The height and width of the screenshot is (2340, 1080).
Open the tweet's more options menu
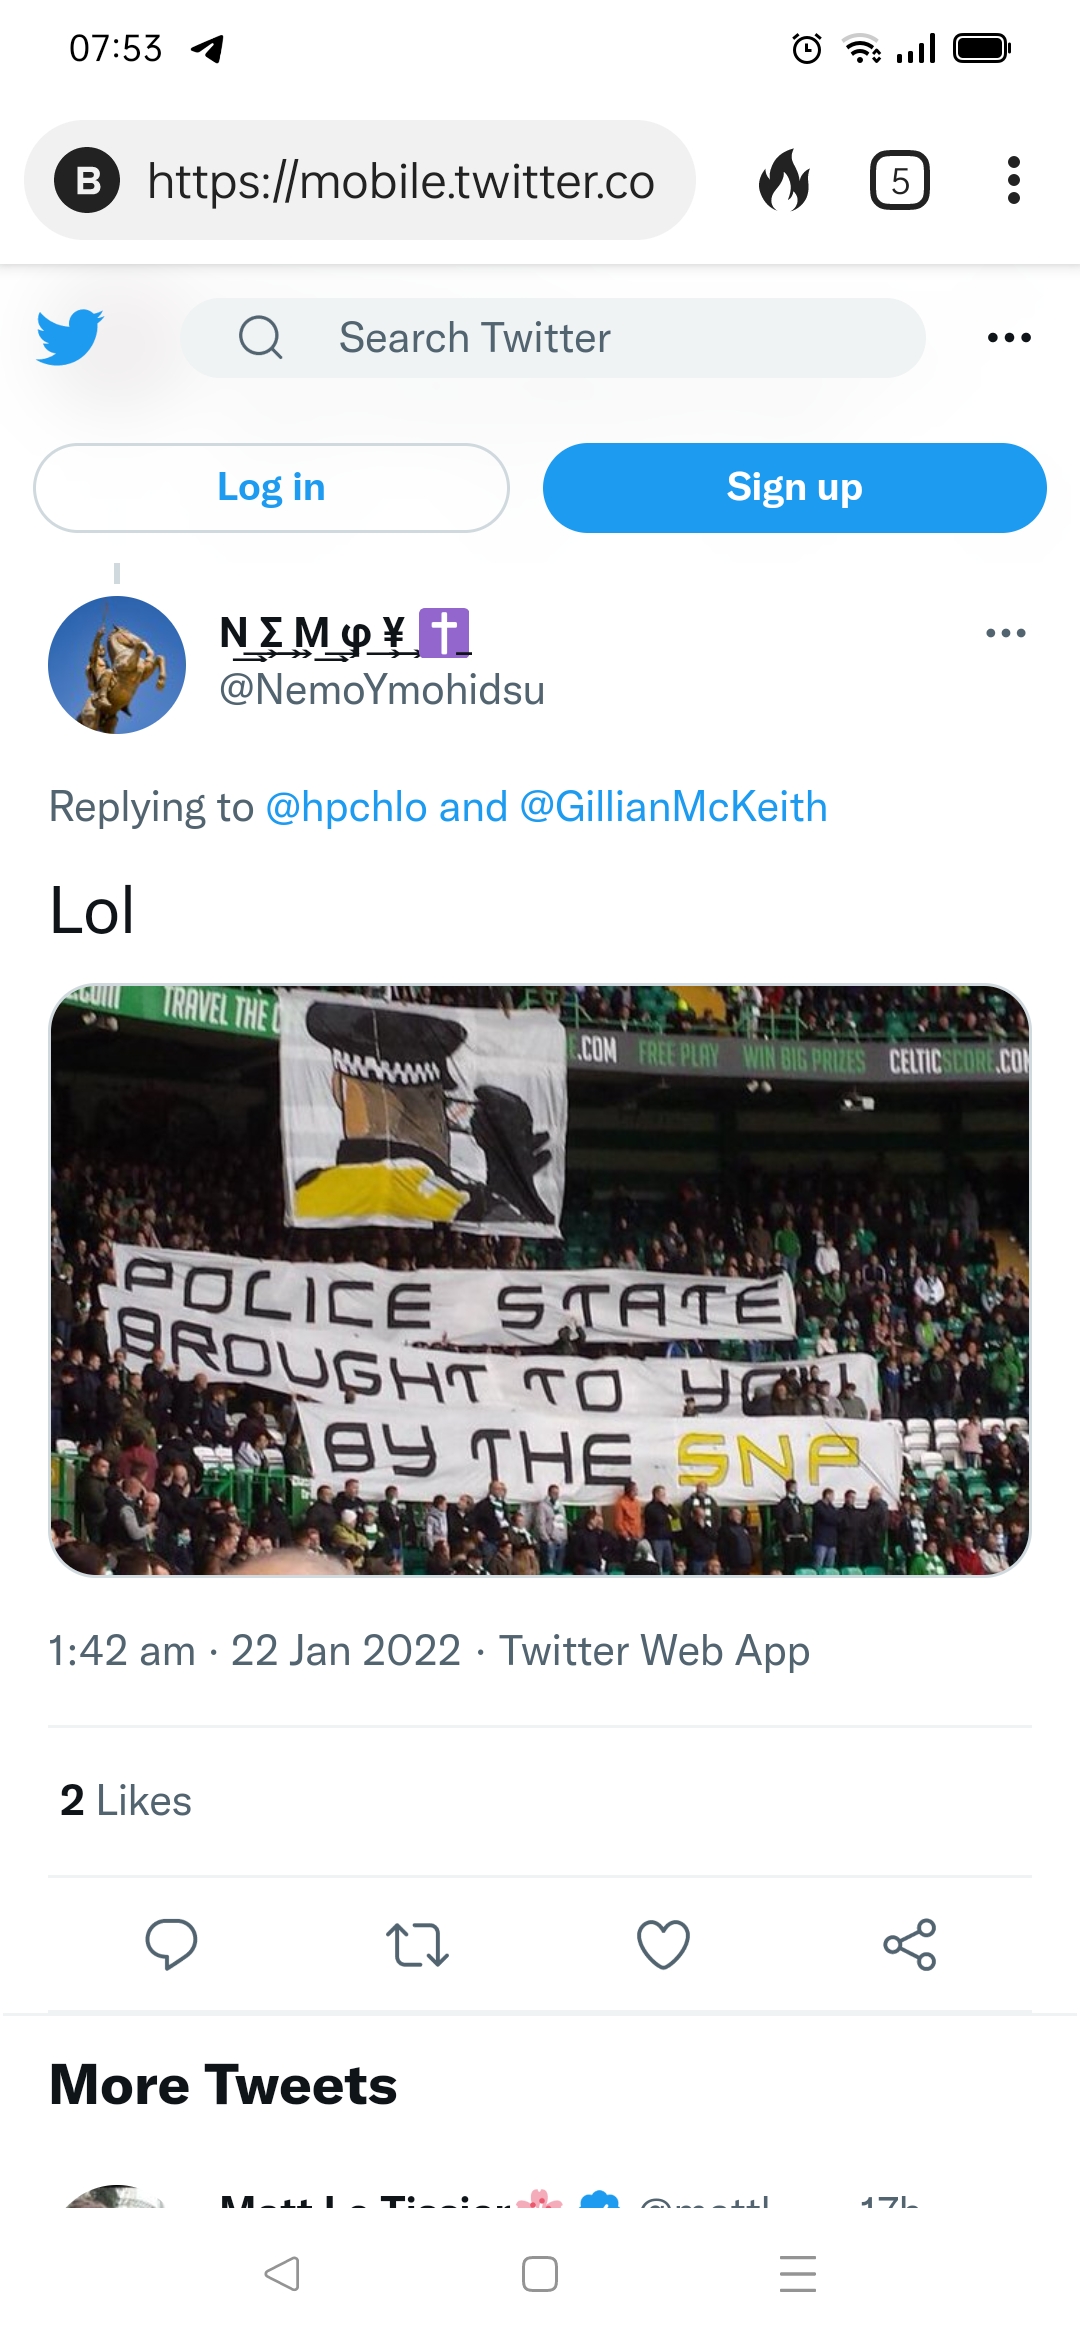coord(1005,633)
